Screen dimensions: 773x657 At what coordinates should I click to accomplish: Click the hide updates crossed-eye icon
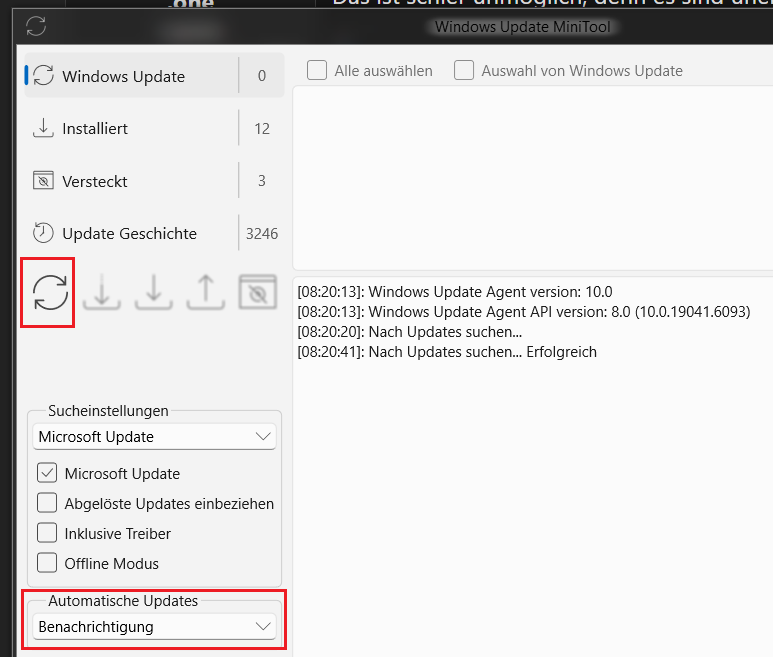point(257,293)
